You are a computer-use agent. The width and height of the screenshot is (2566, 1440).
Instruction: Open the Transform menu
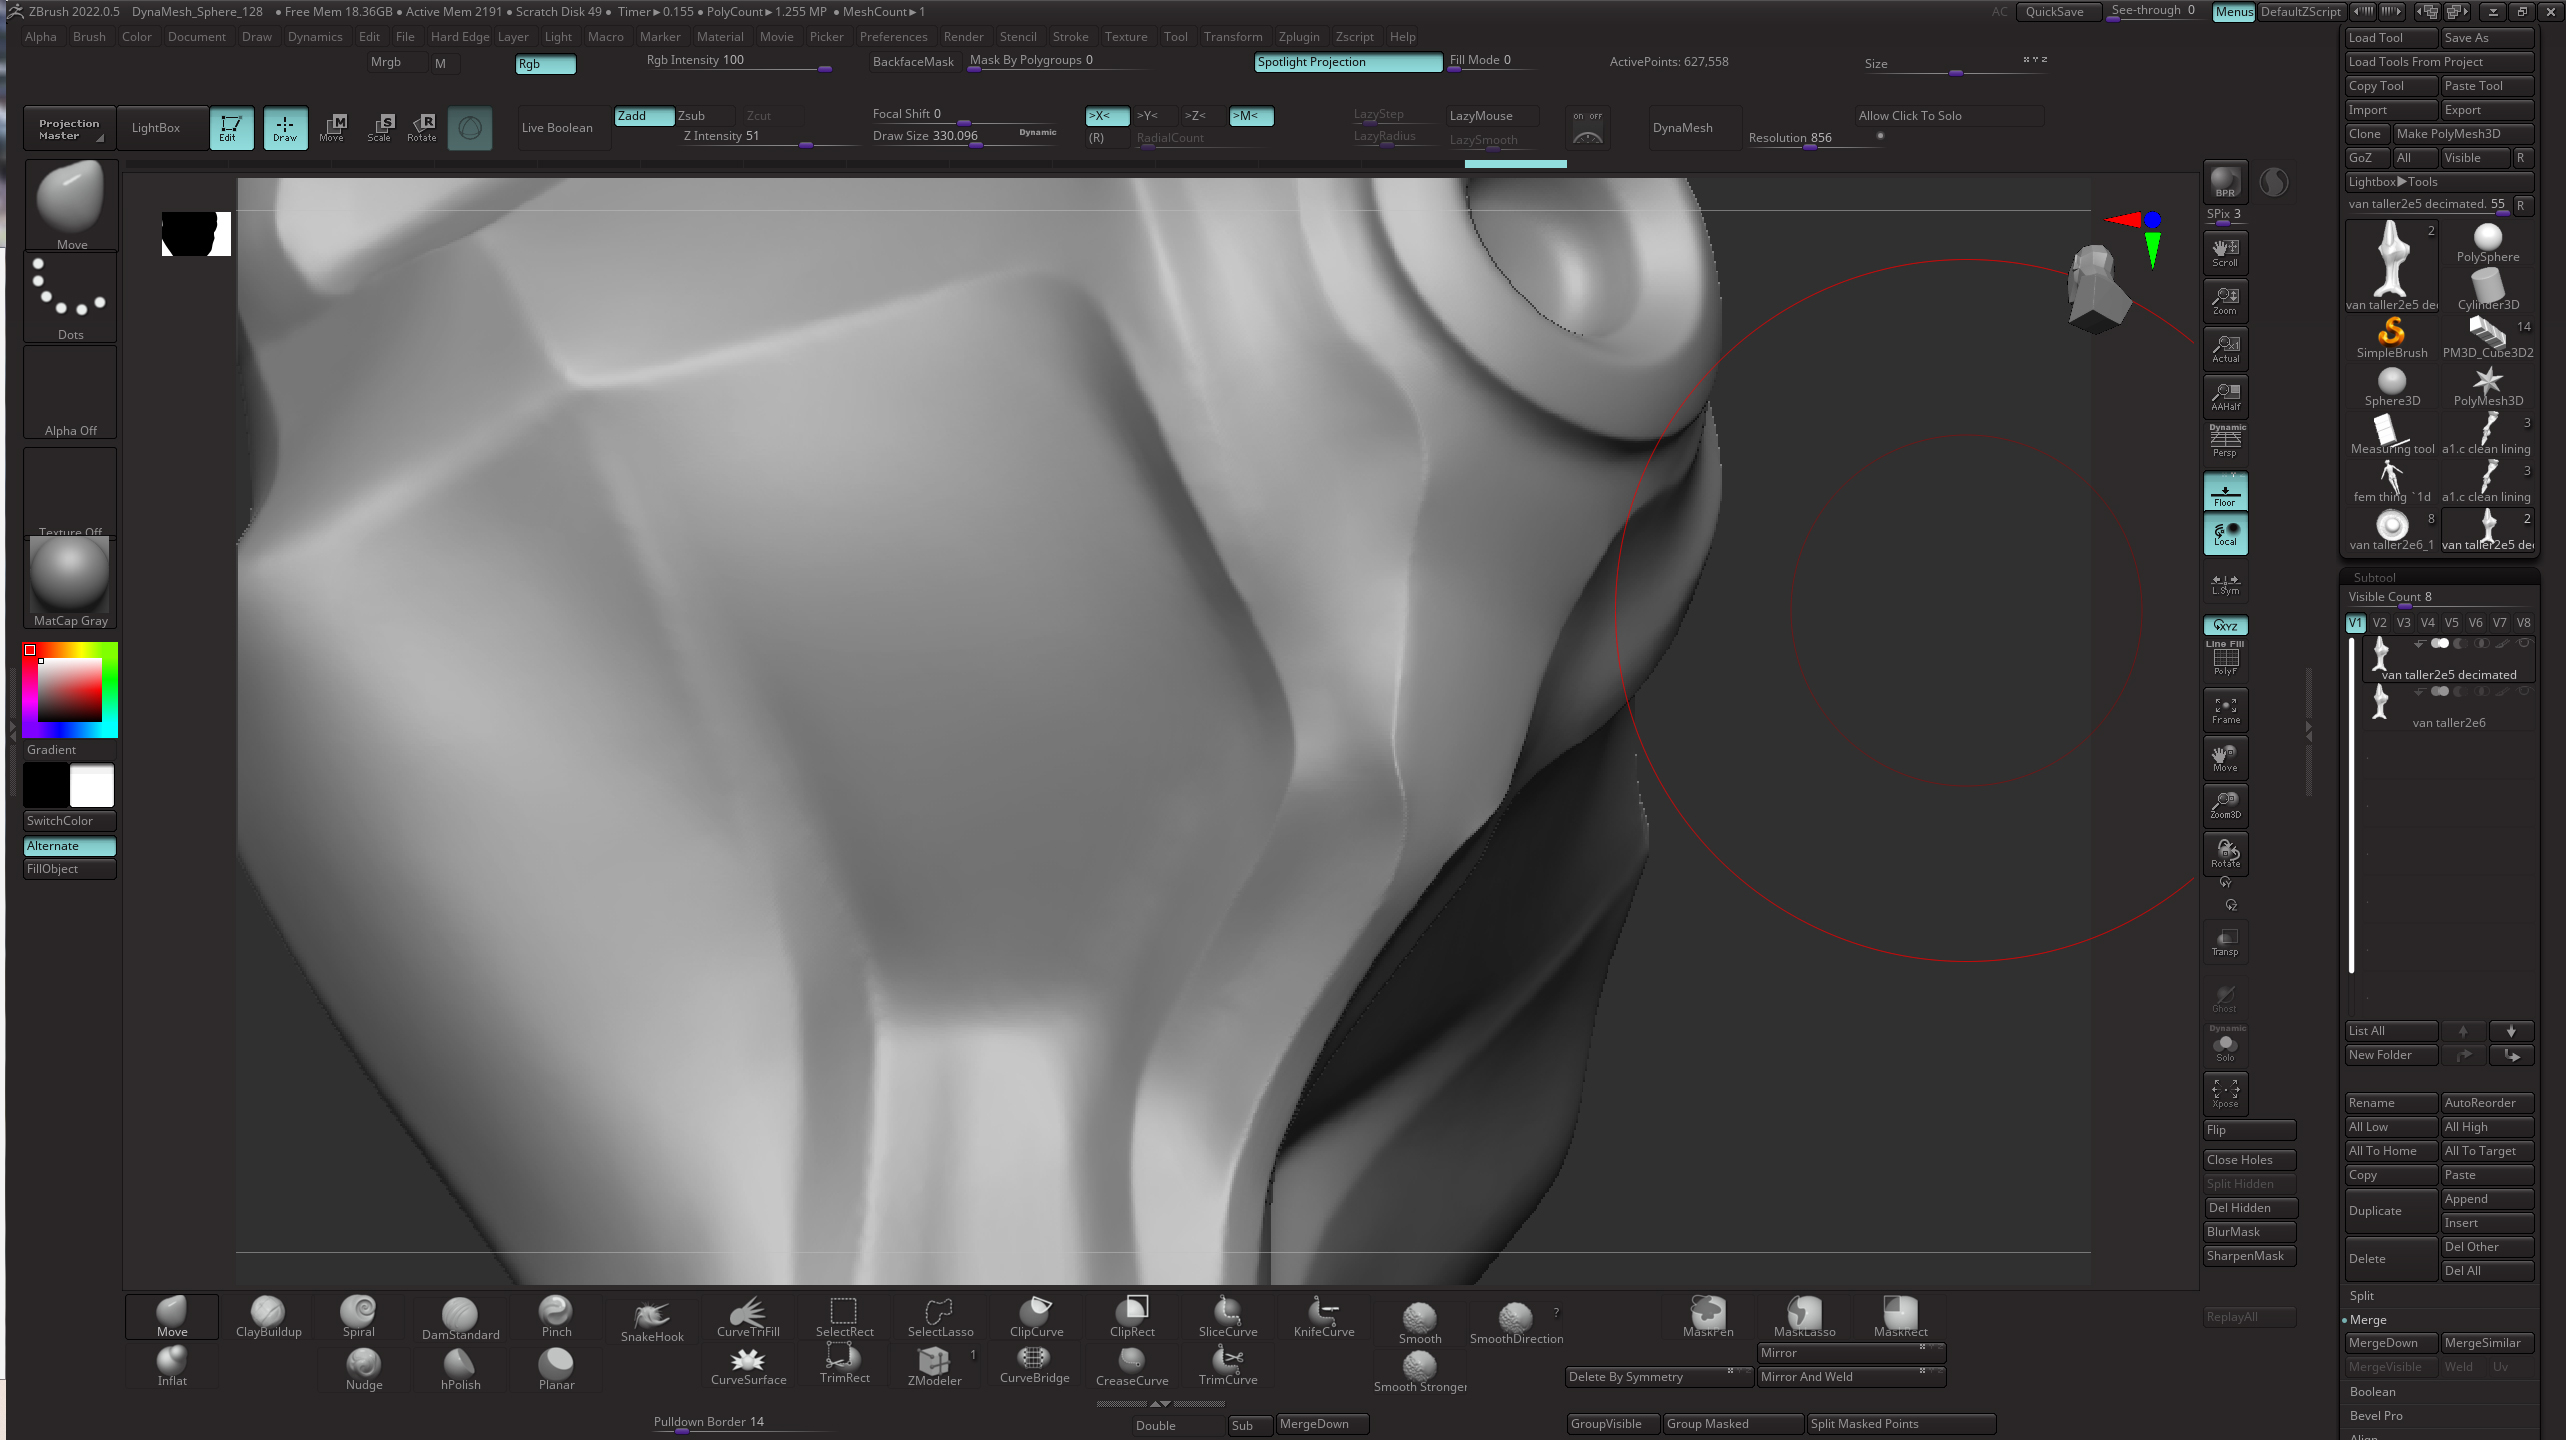click(1232, 37)
